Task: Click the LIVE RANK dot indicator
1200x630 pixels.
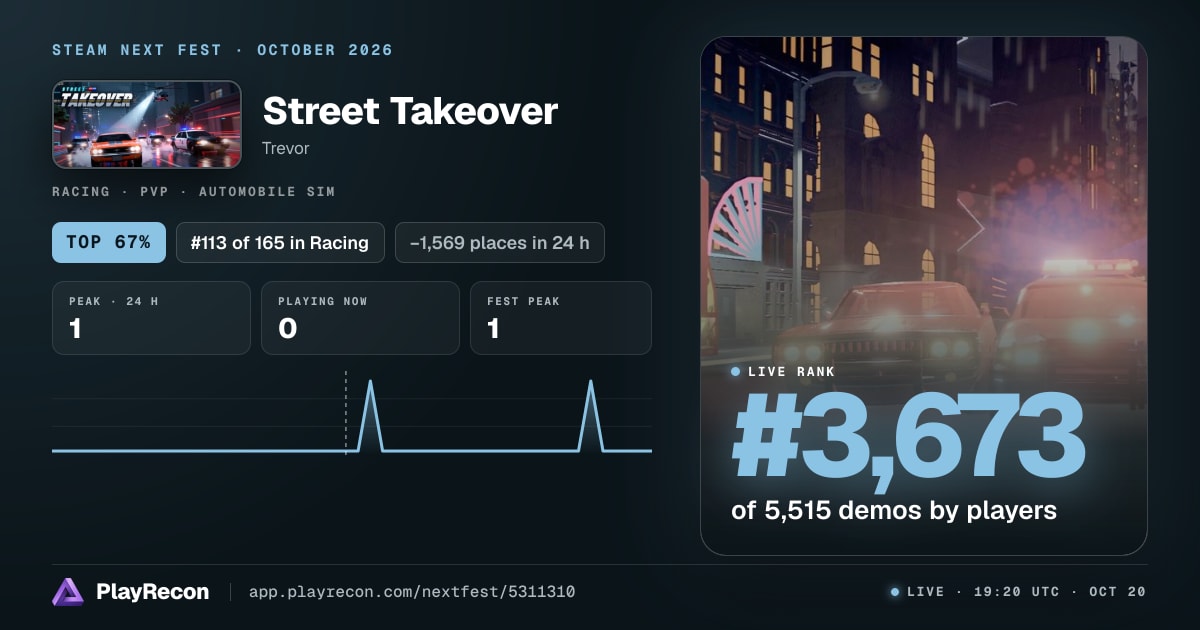Action: point(736,371)
